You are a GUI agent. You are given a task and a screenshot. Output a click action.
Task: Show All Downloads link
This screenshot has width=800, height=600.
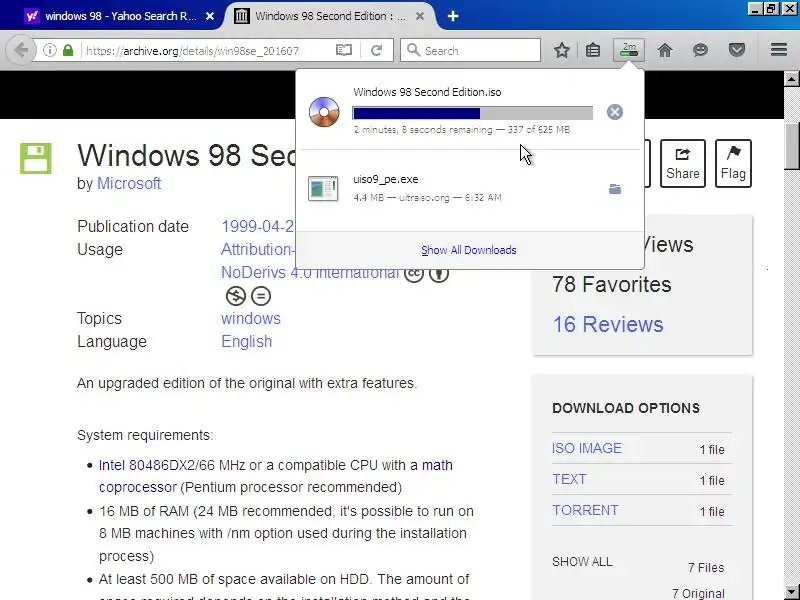pos(468,250)
